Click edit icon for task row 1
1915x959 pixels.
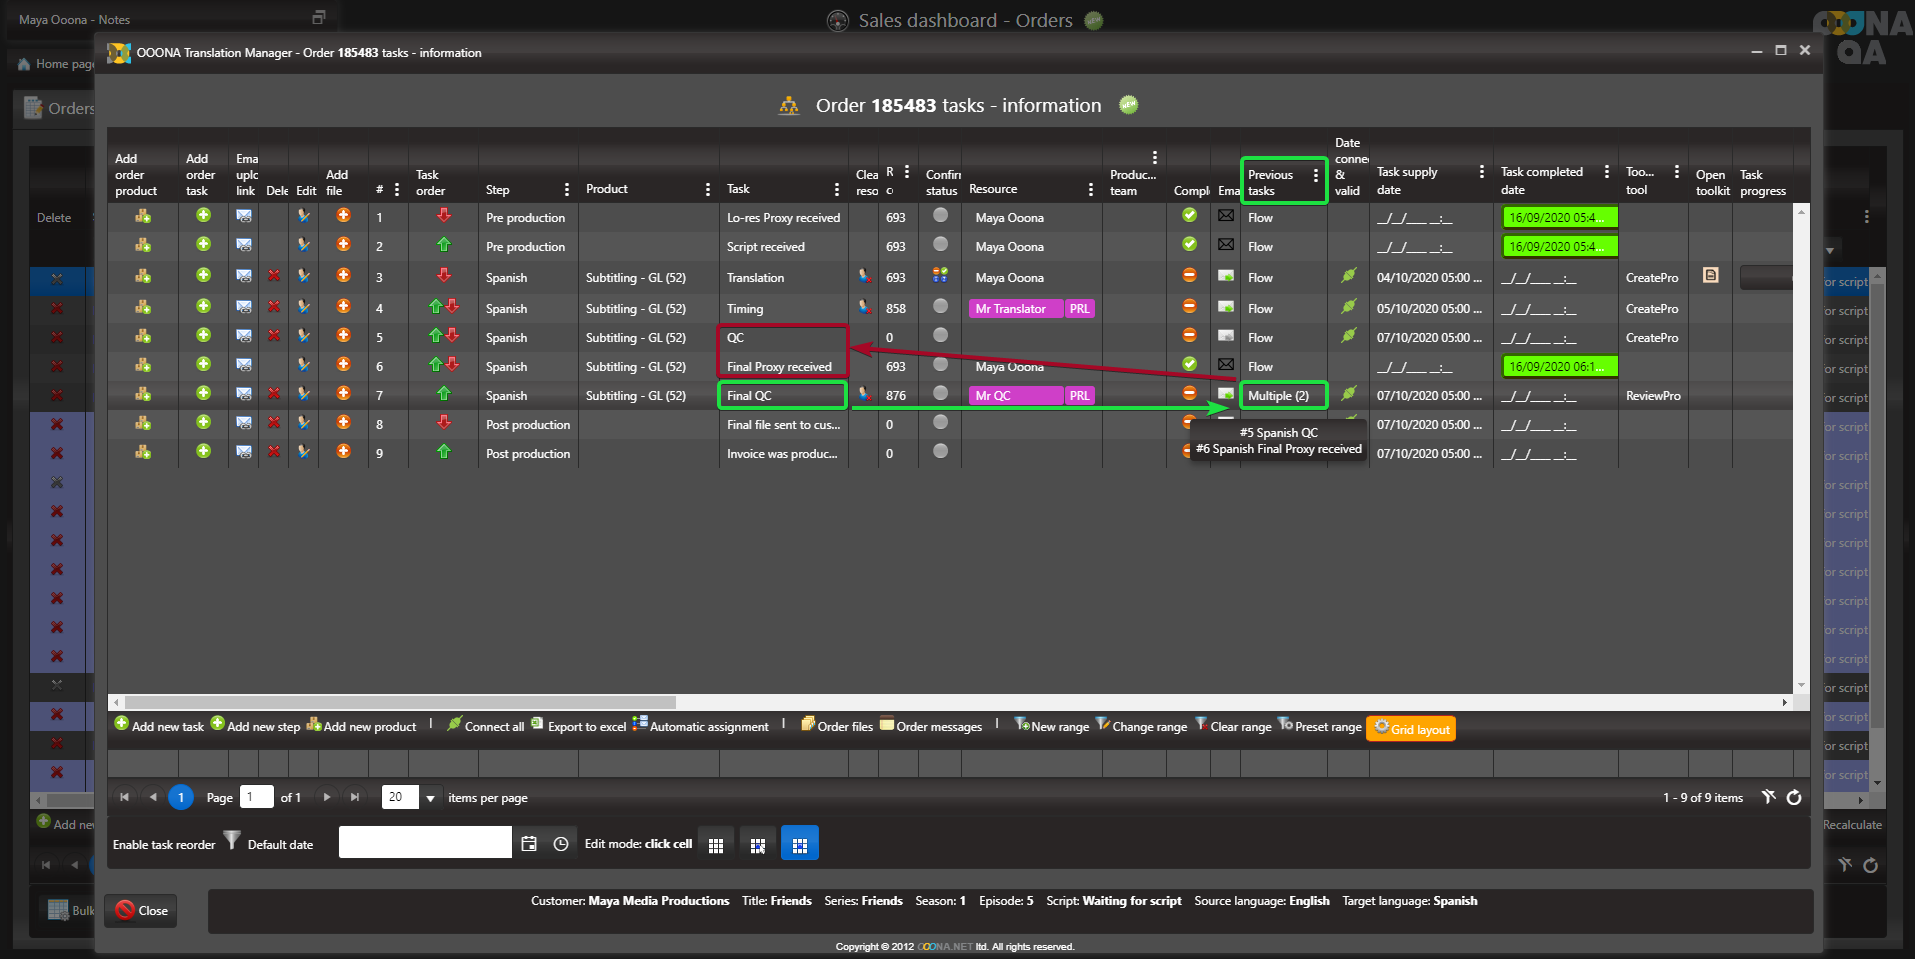(x=304, y=216)
